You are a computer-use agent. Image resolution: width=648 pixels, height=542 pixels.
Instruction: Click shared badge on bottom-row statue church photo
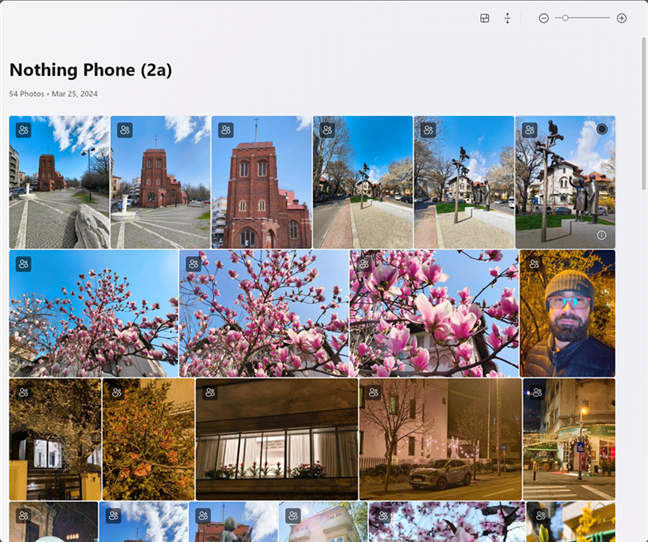(203, 516)
